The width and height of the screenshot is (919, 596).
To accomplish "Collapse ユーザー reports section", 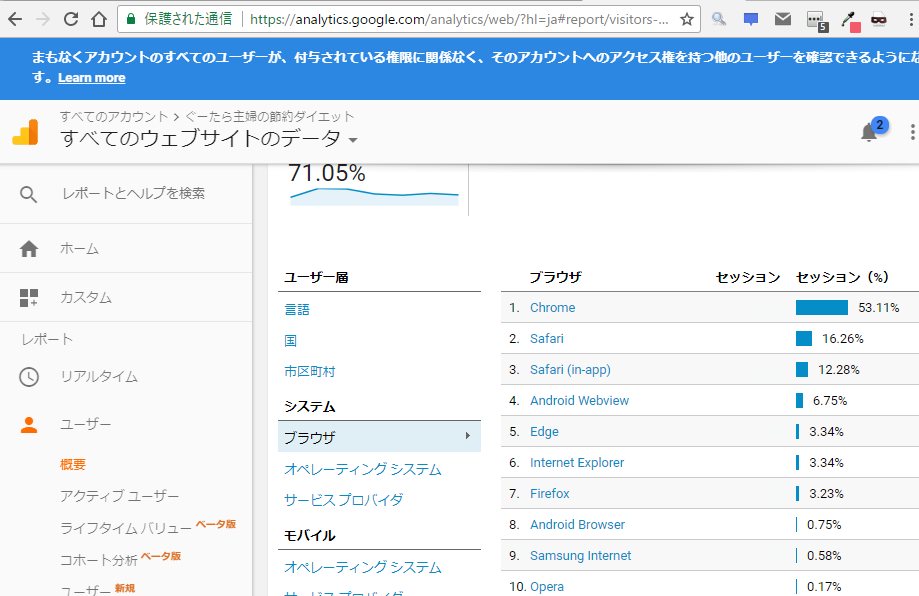I will (85, 424).
